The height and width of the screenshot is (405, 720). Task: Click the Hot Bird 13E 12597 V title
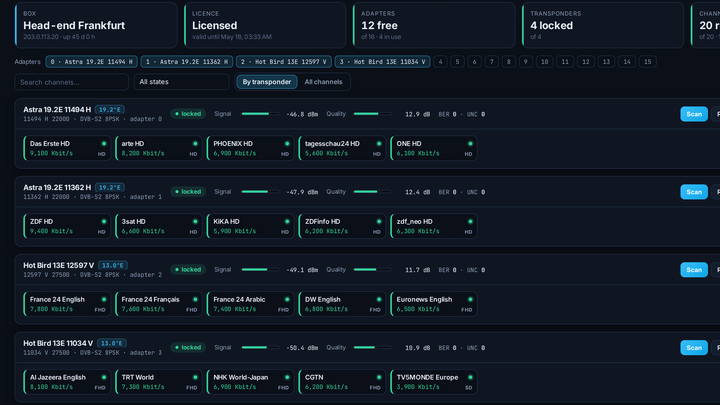(x=59, y=265)
